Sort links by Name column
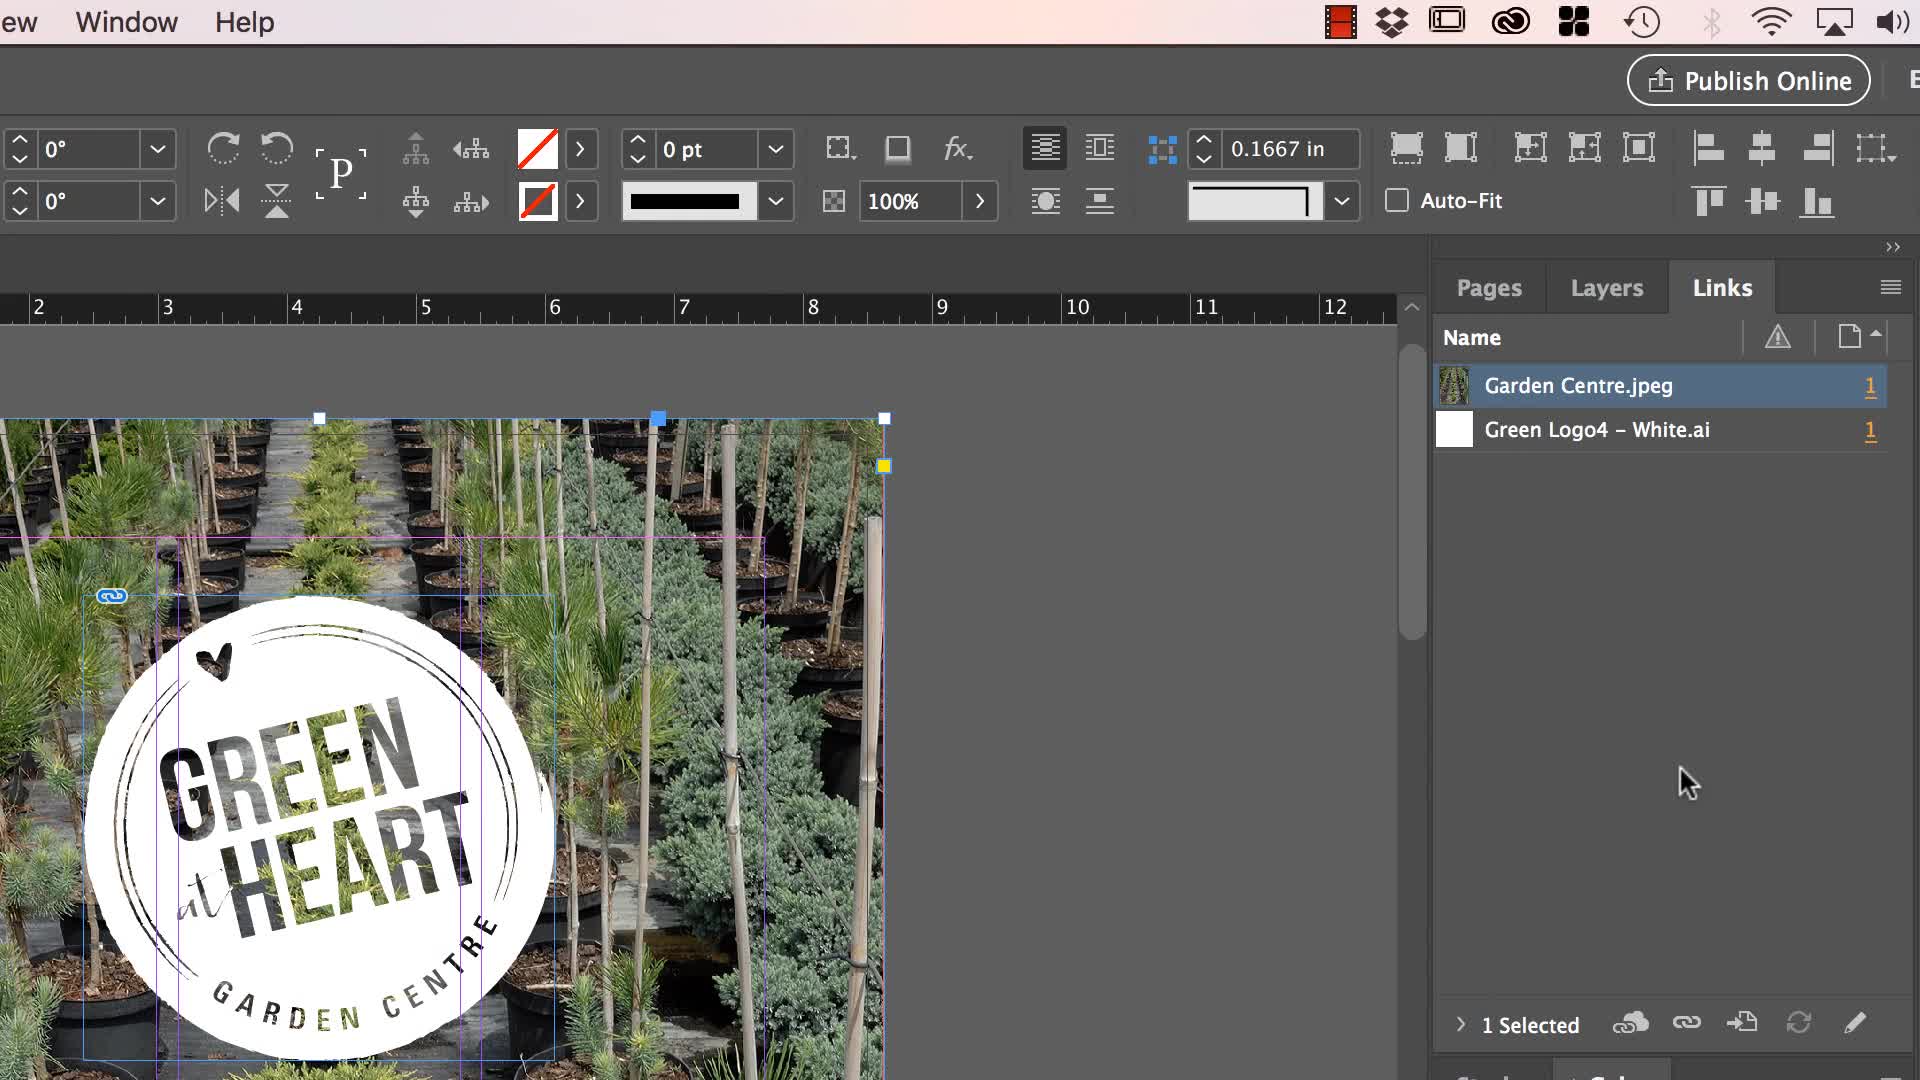Viewport: 1920px width, 1080px height. tap(1471, 338)
